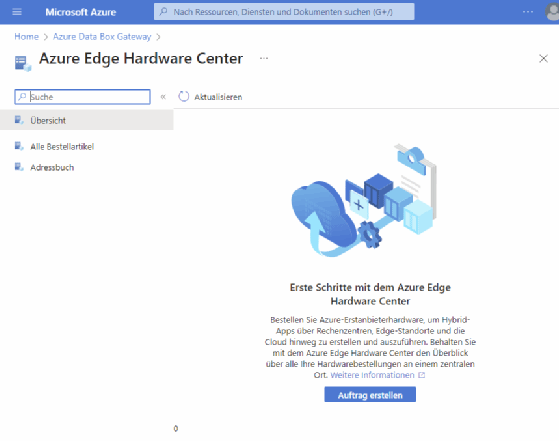Click the Azure Edge Hardware Center page title
This screenshot has width=559, height=441.
[x=141, y=58]
